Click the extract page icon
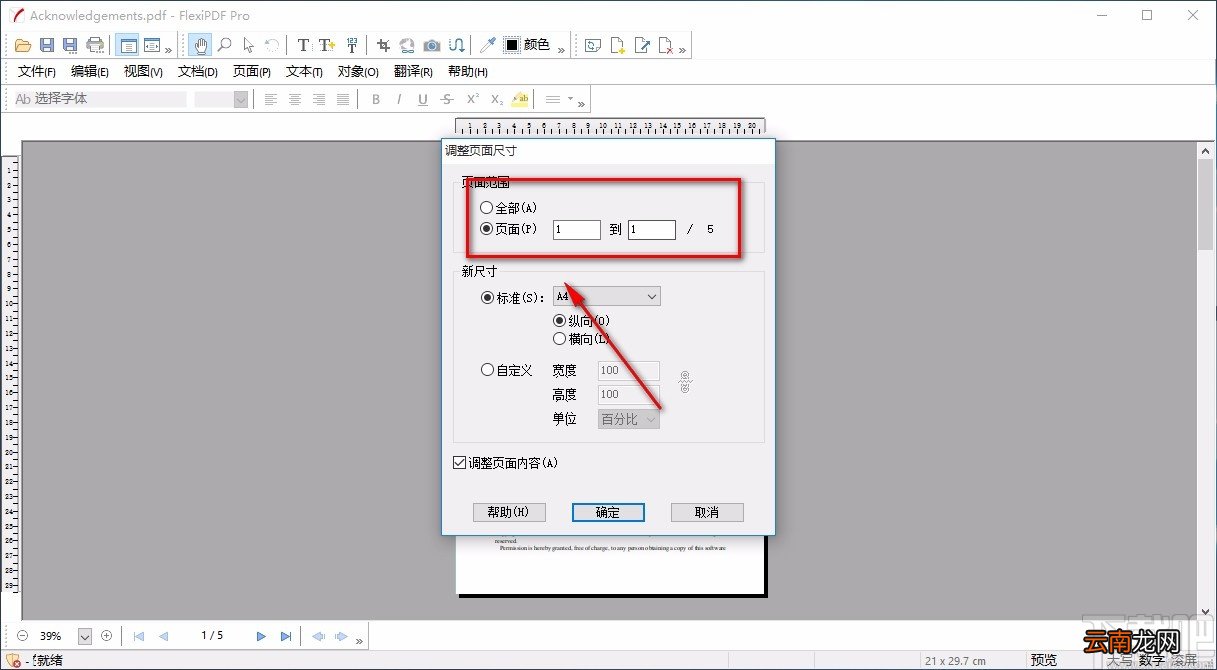The image size is (1217, 670). (x=642, y=45)
